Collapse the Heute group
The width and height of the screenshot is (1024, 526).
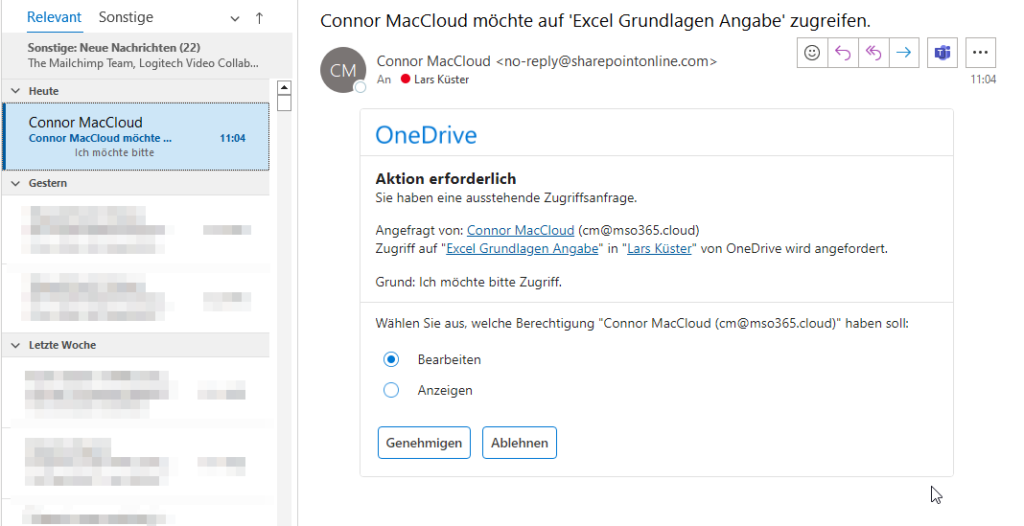click(16, 91)
